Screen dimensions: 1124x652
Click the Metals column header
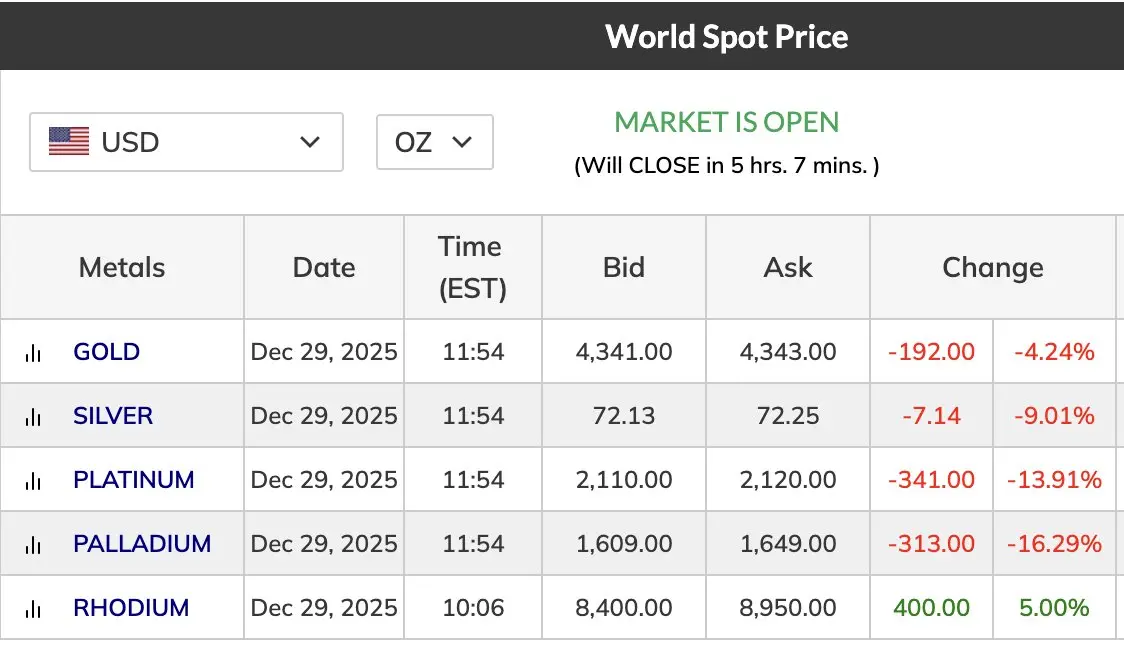click(x=122, y=268)
